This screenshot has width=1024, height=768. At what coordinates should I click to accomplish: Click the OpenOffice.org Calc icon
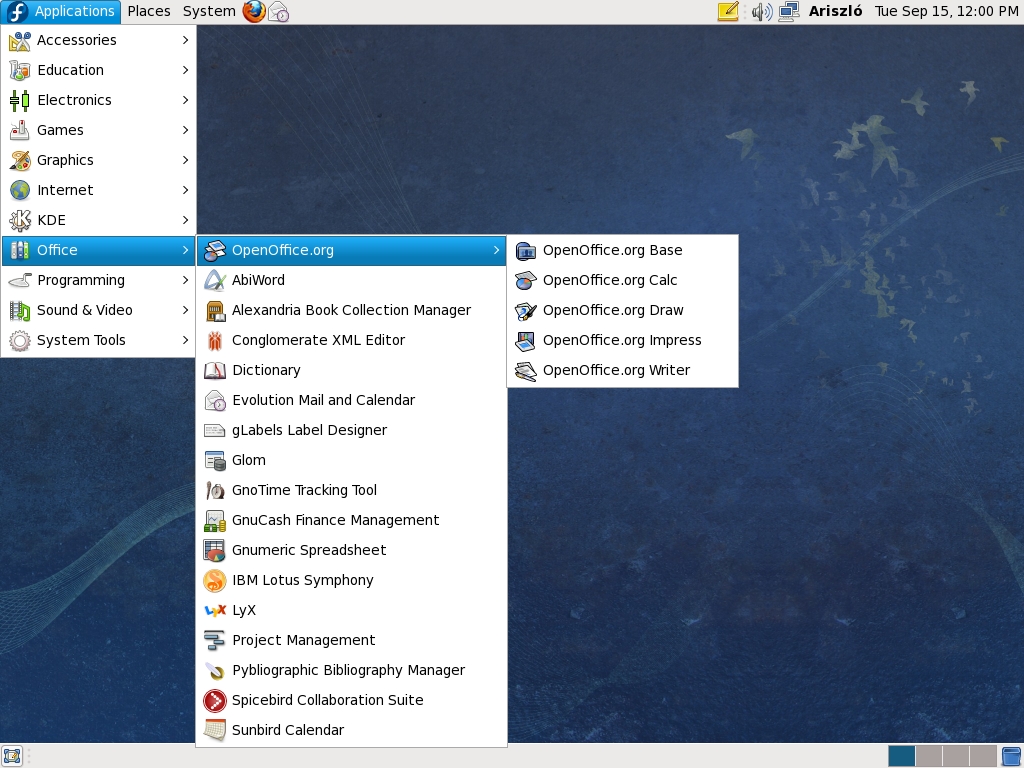pos(526,280)
